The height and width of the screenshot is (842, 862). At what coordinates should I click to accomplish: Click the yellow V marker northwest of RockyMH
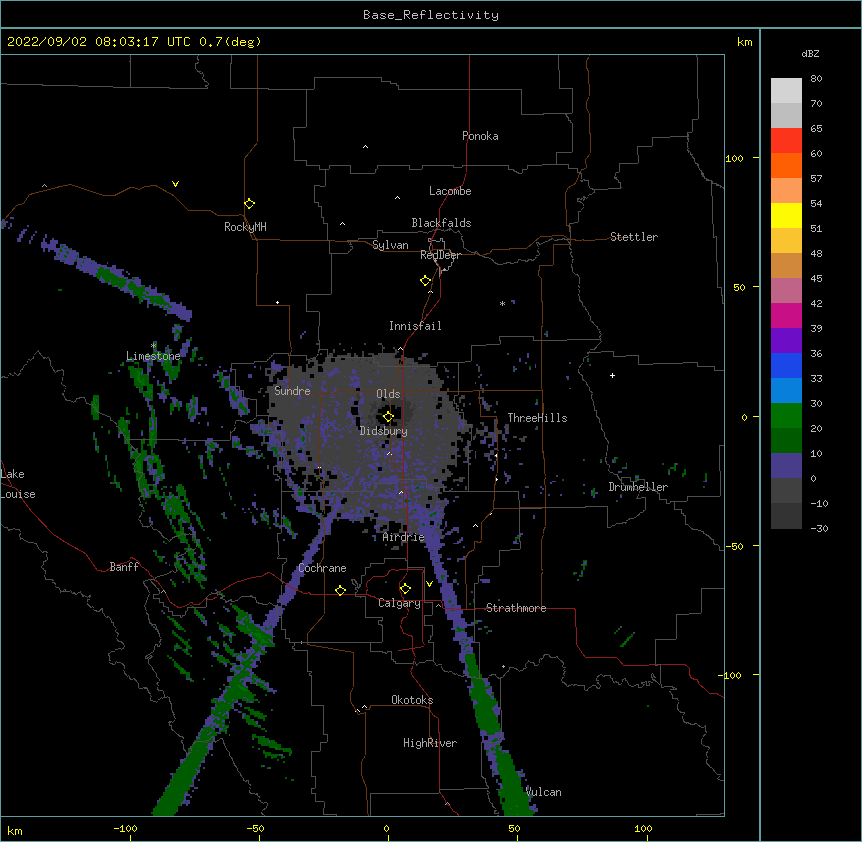[x=175, y=184]
